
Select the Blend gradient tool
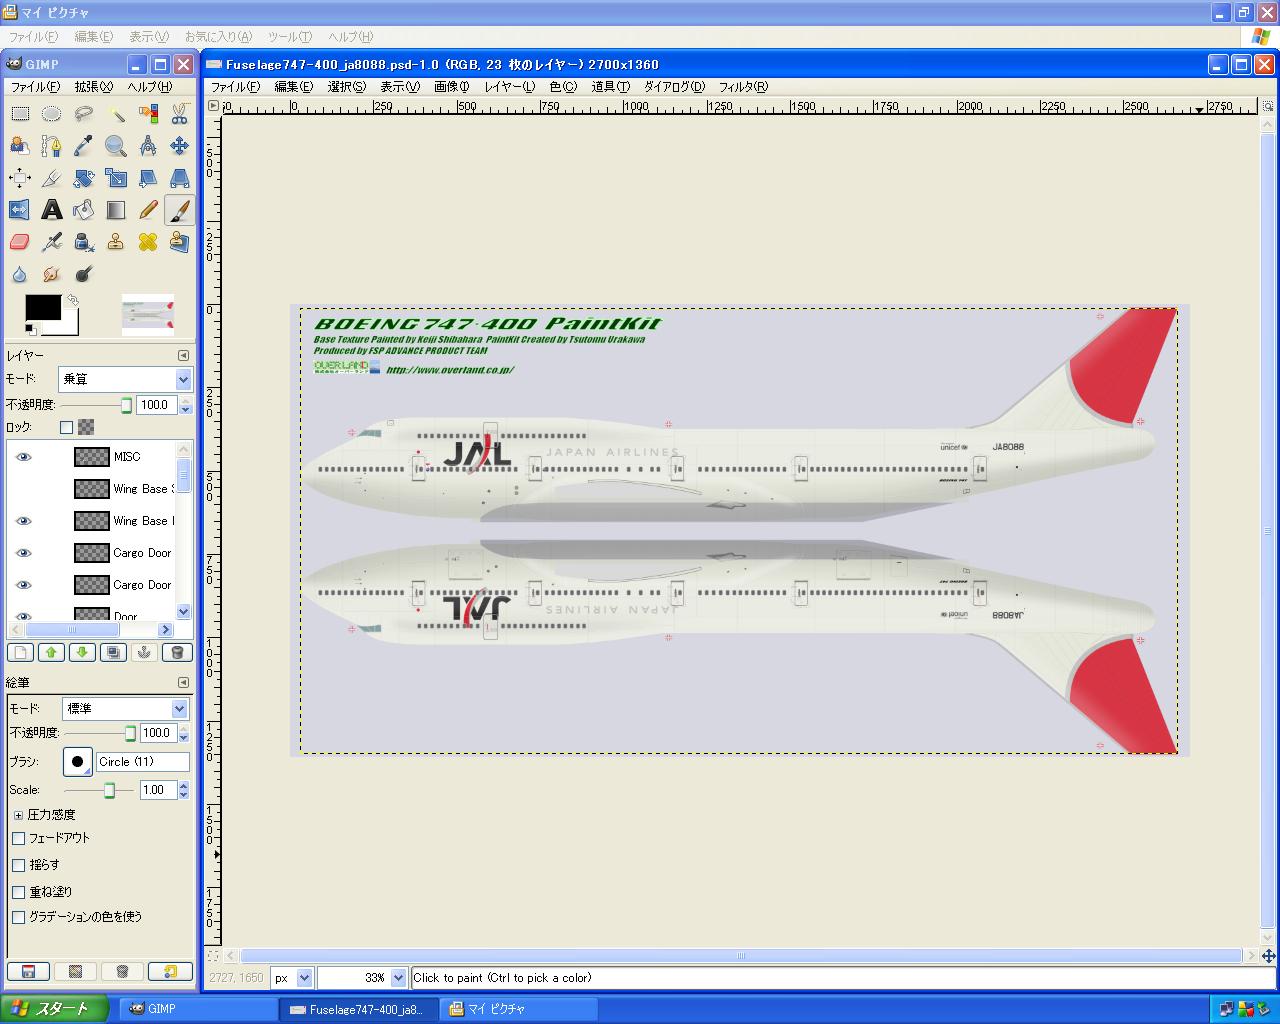pyautogui.click(x=115, y=210)
